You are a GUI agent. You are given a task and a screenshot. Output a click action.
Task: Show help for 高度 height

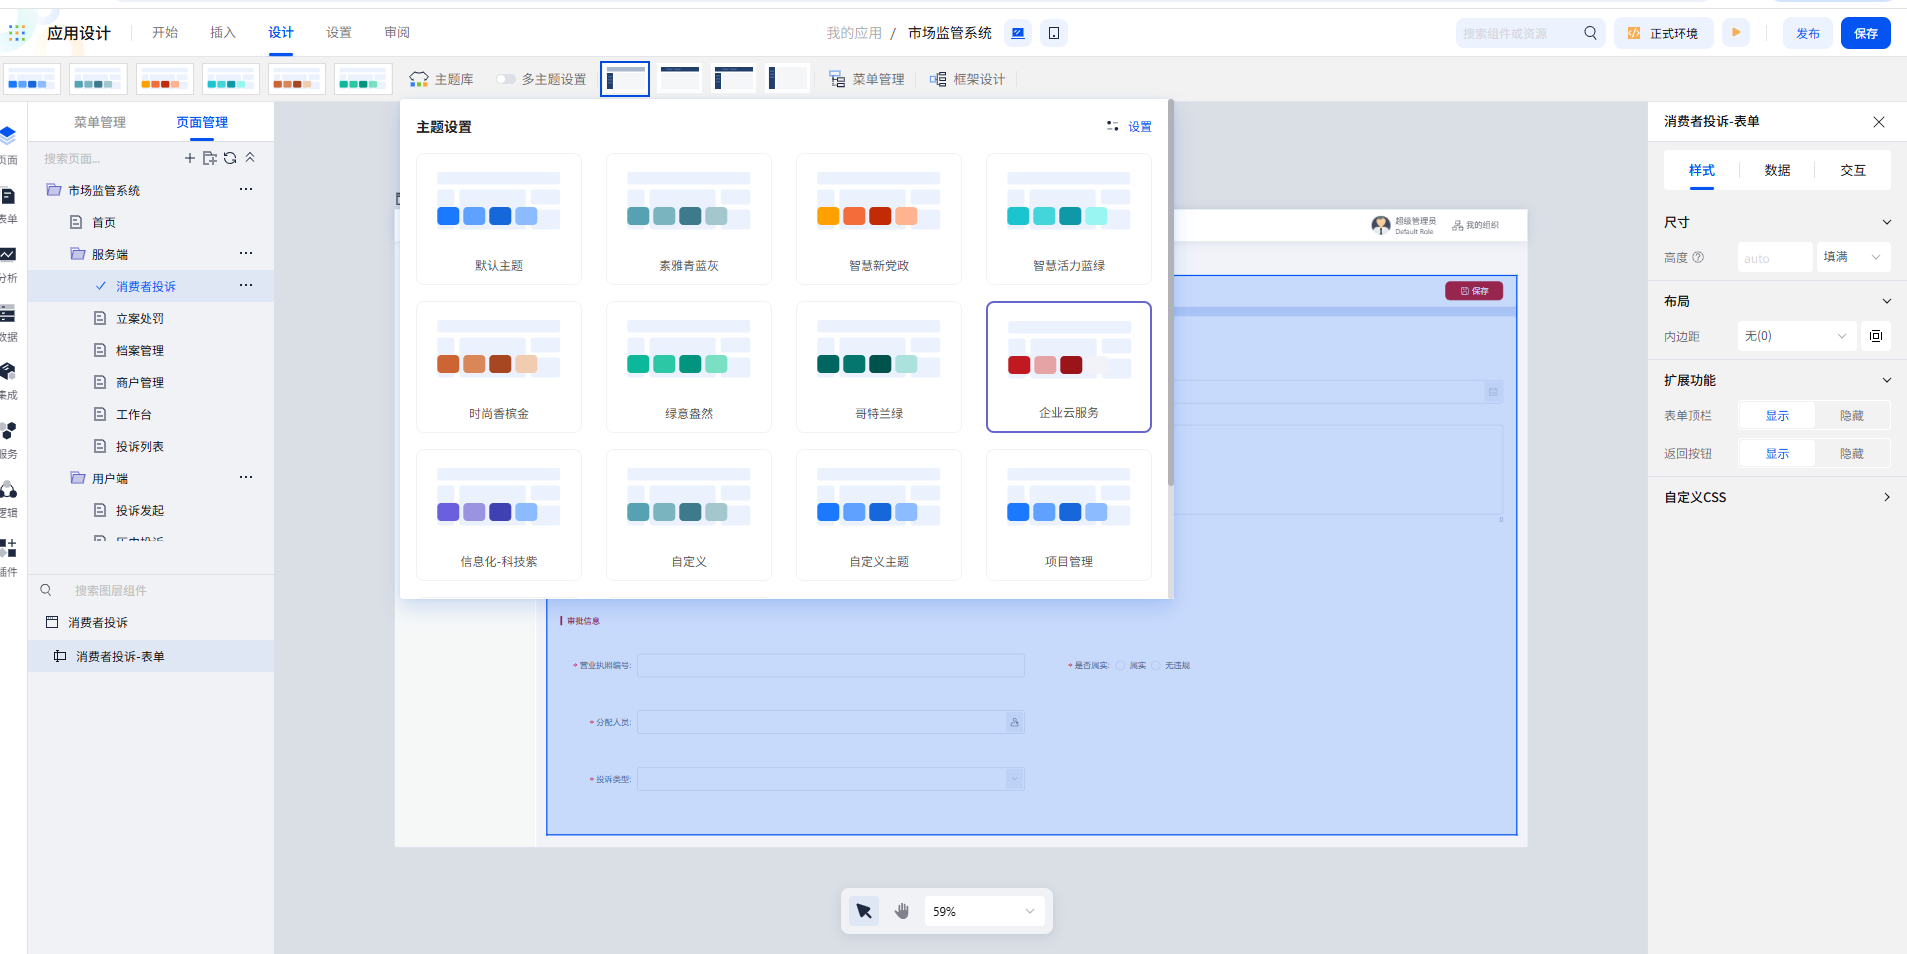click(x=1698, y=257)
